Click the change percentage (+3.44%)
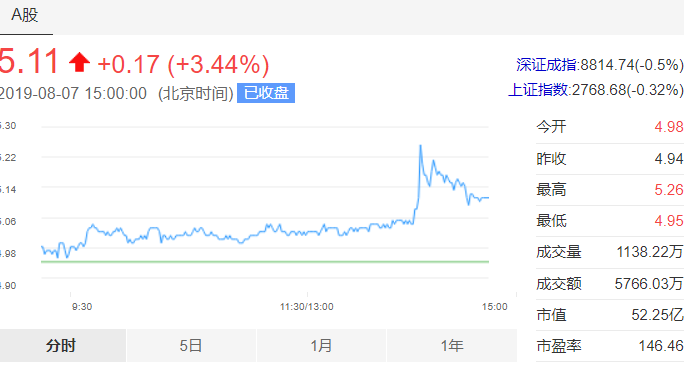 tap(218, 64)
